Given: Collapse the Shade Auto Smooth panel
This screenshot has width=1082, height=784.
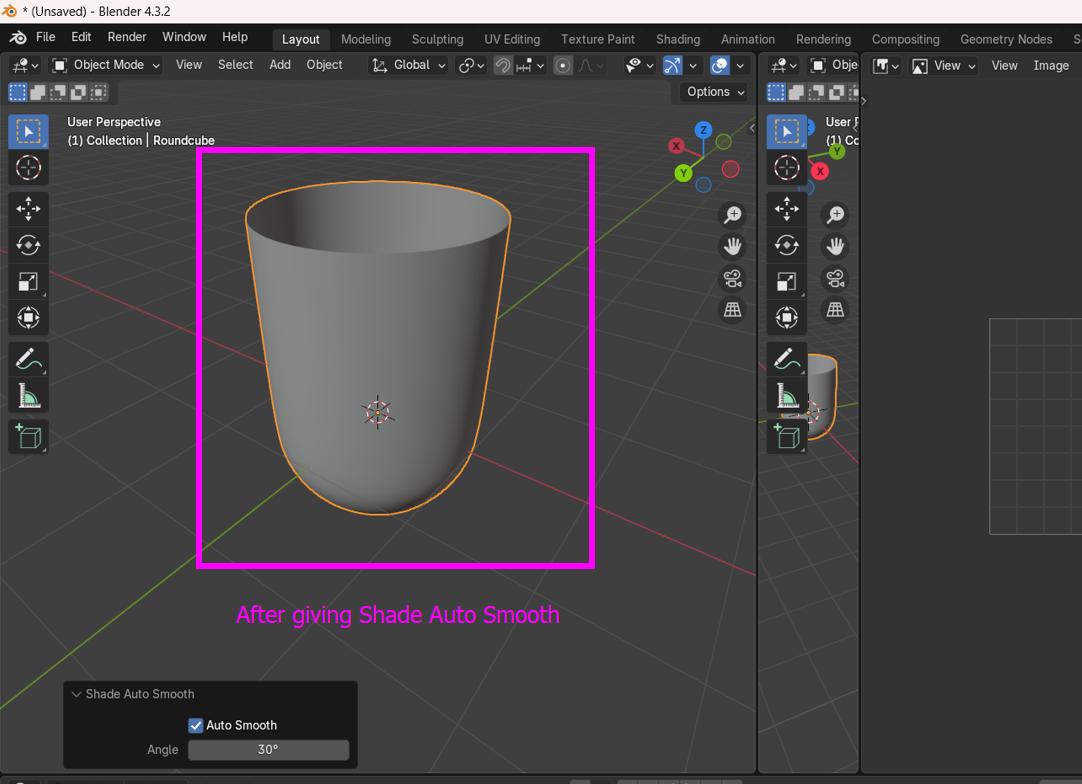Looking at the screenshot, I should point(77,694).
